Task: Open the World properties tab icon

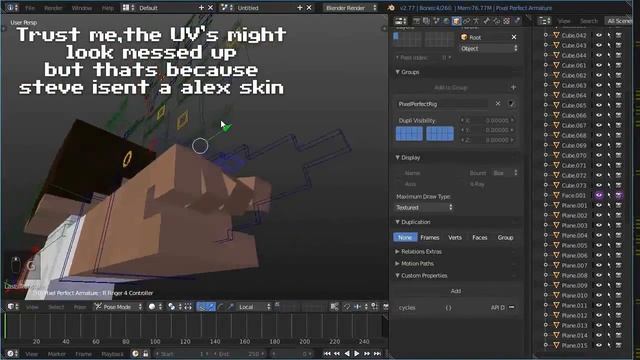Action: pyautogui.click(x=446, y=20)
